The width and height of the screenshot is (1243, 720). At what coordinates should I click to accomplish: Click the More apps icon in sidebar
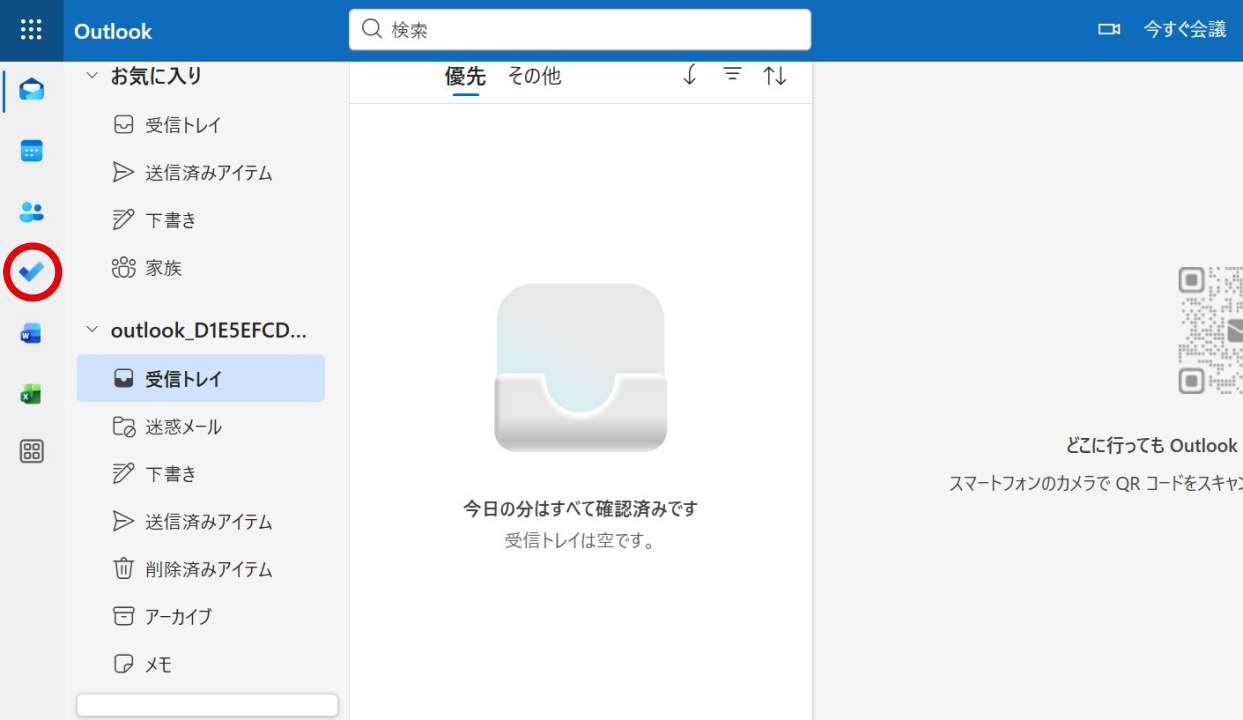point(31,452)
